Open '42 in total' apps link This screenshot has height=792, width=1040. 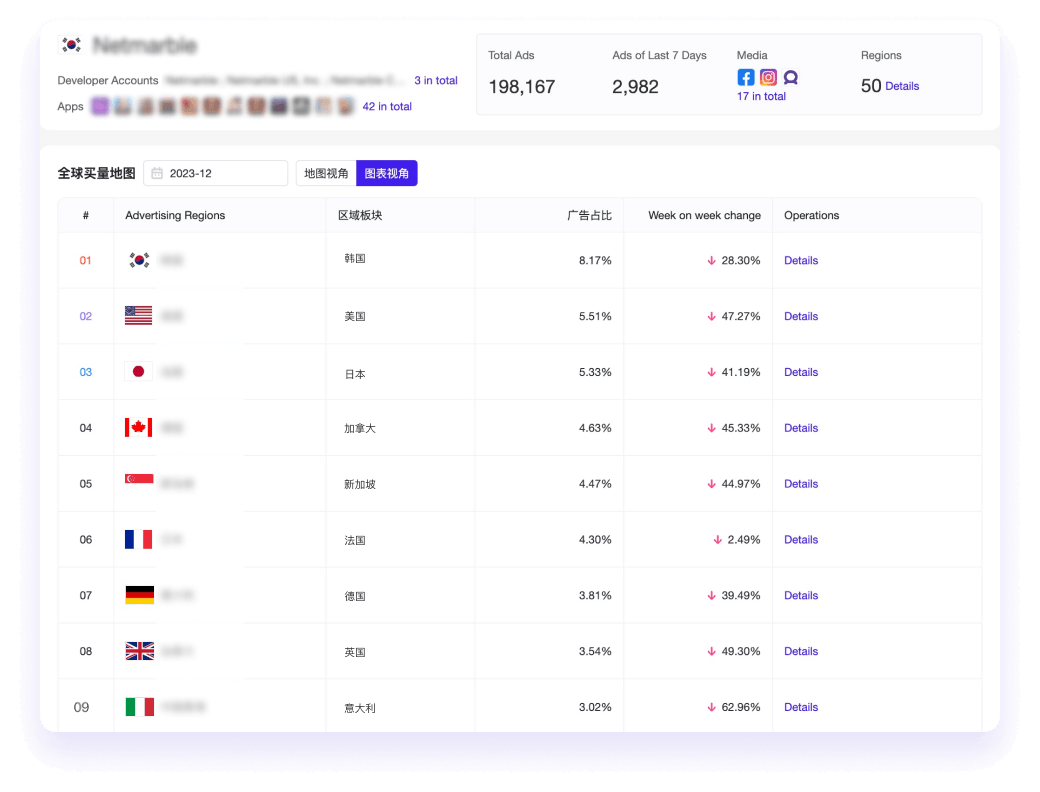(x=387, y=107)
